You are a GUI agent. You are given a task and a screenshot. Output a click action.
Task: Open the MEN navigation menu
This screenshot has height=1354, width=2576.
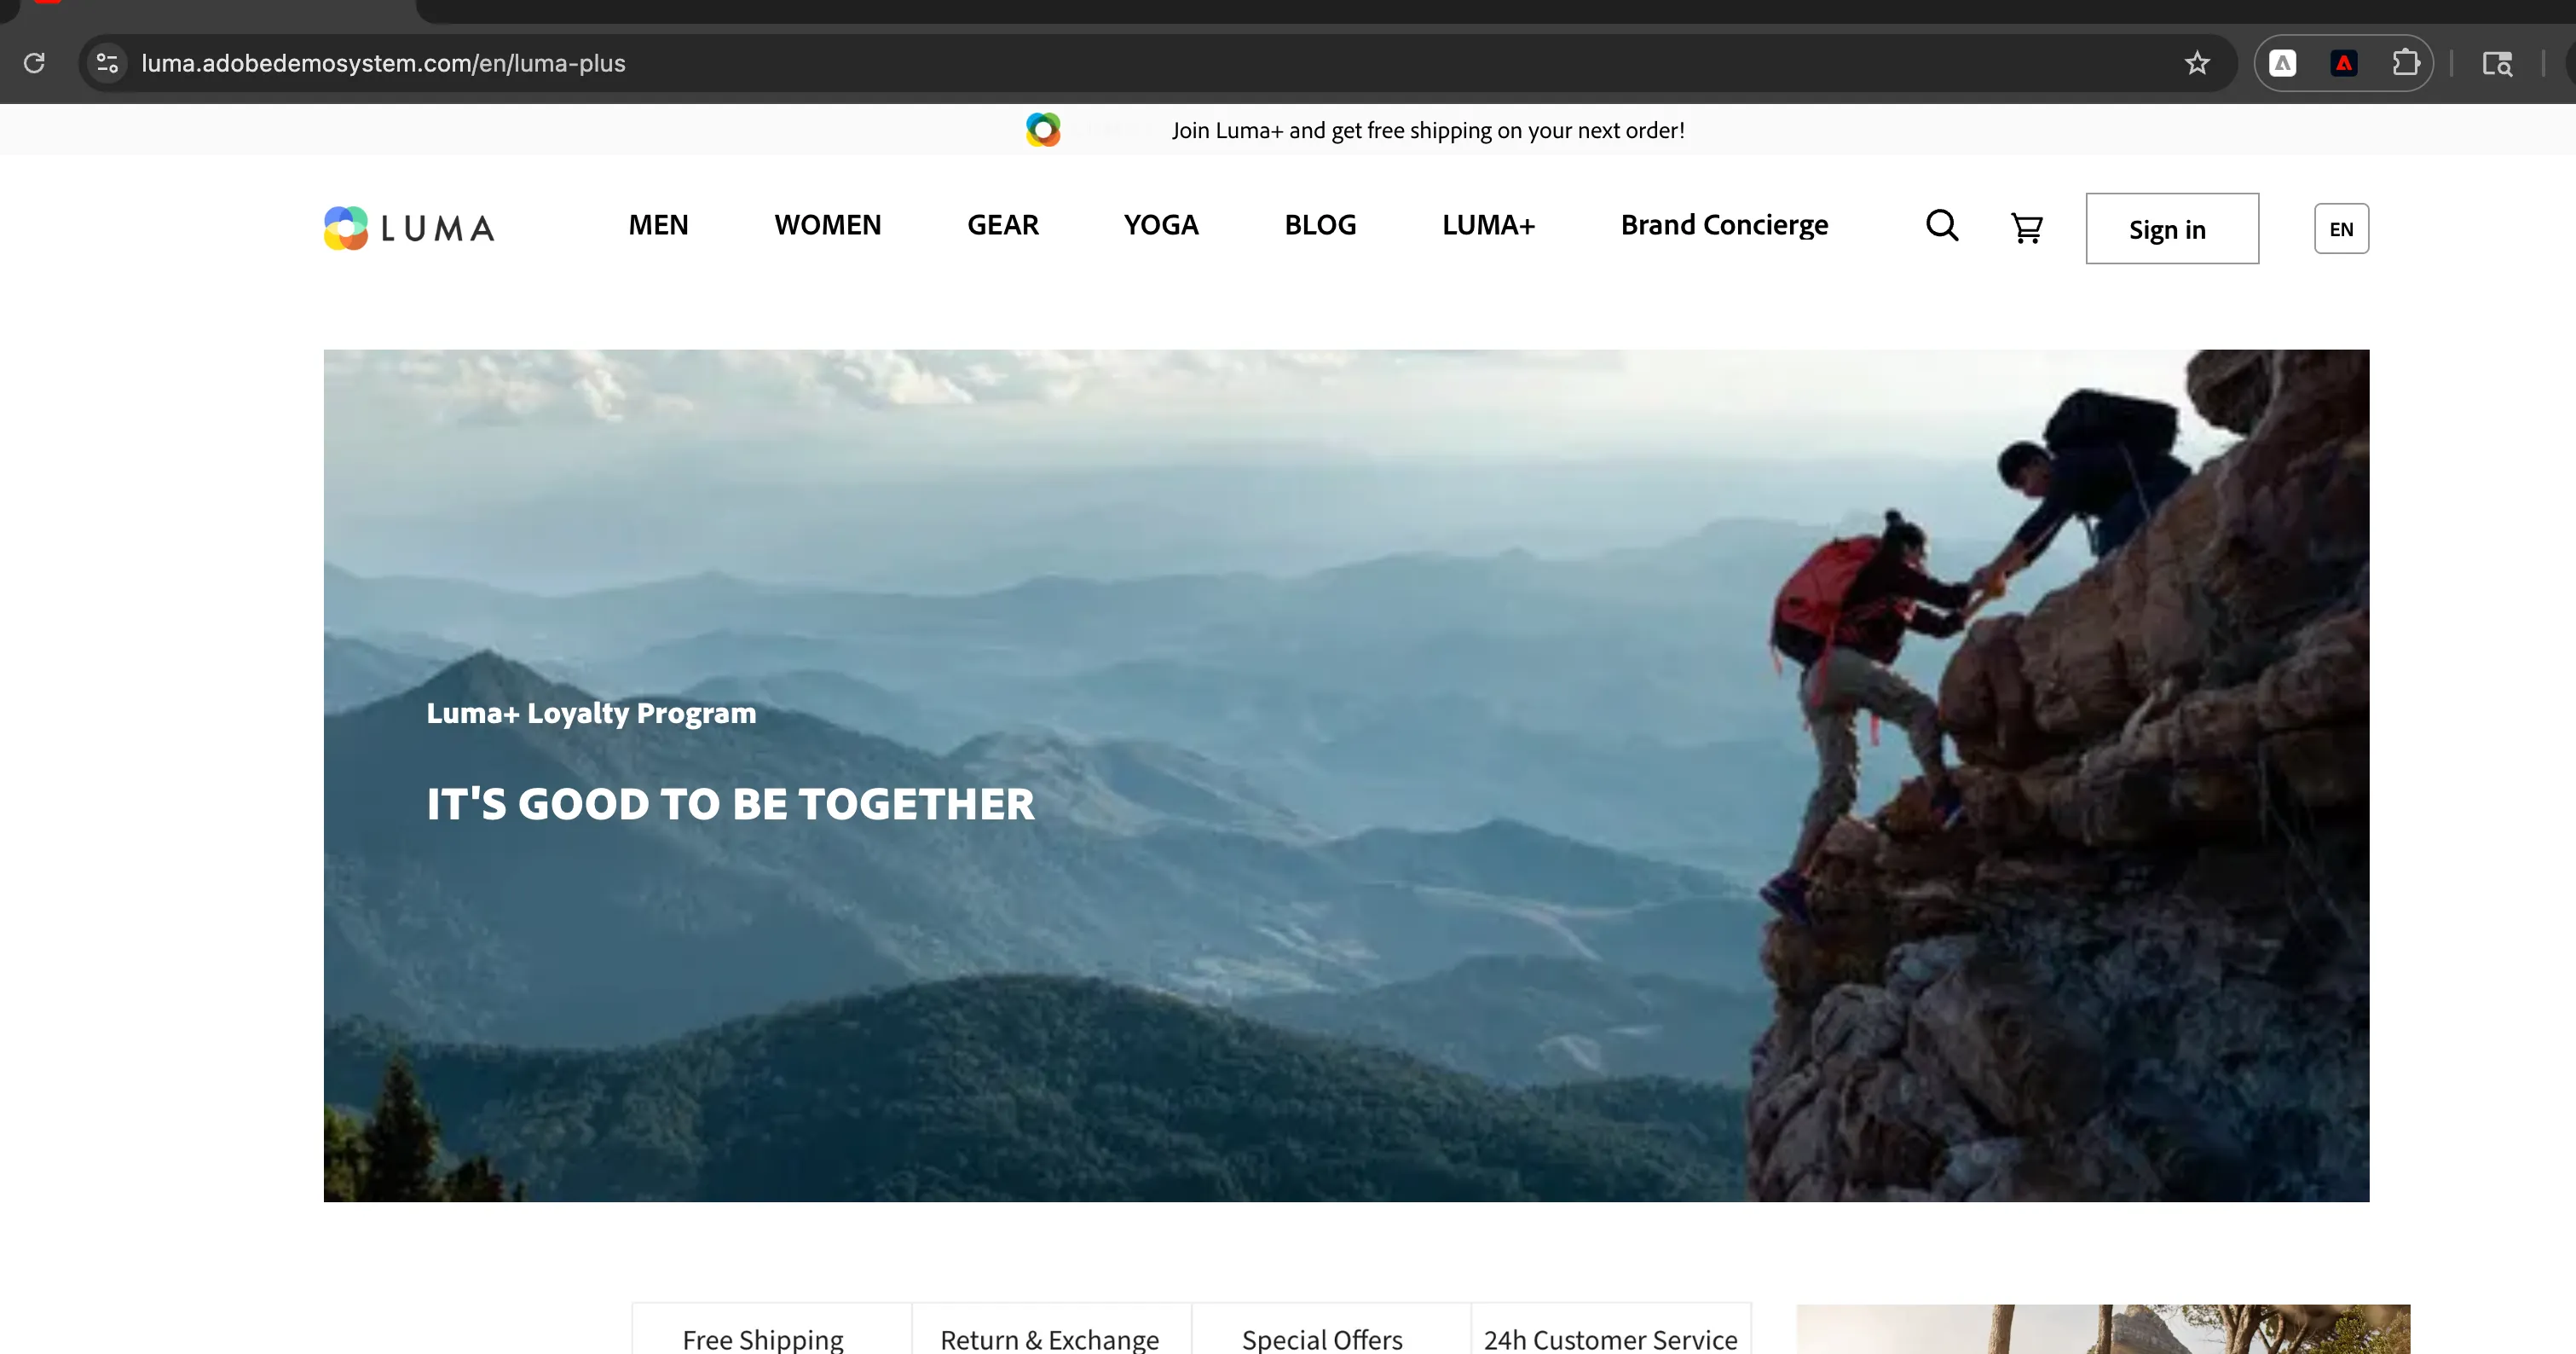[658, 225]
